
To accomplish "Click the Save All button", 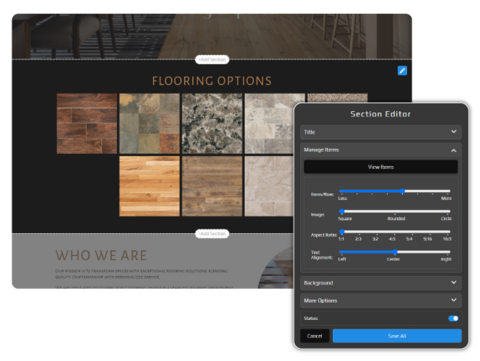I will pyautogui.click(x=397, y=336).
